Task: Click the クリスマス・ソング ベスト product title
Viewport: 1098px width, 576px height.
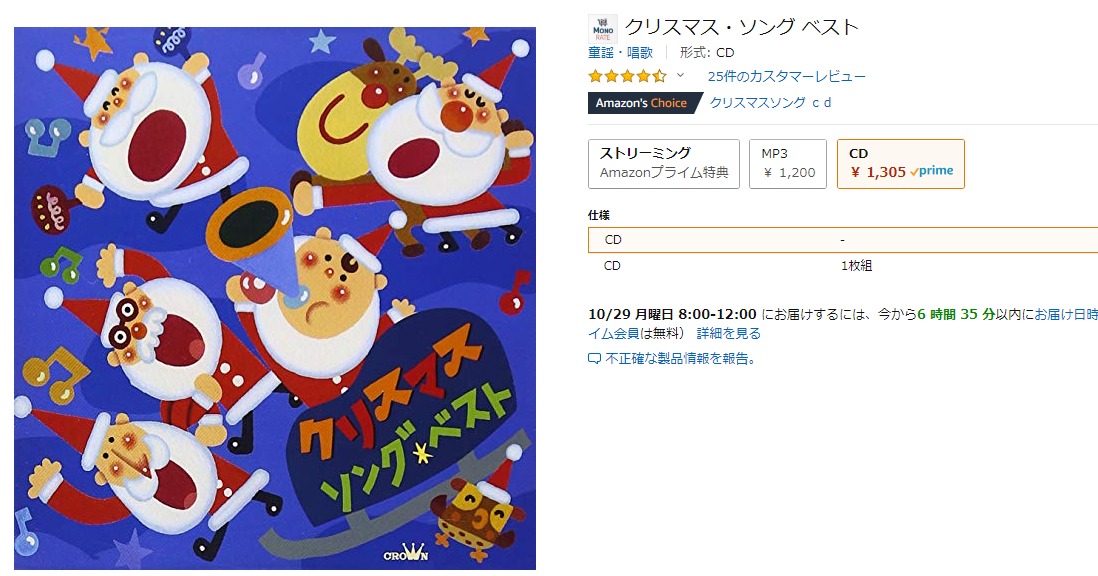Action: pyautogui.click(x=742, y=27)
